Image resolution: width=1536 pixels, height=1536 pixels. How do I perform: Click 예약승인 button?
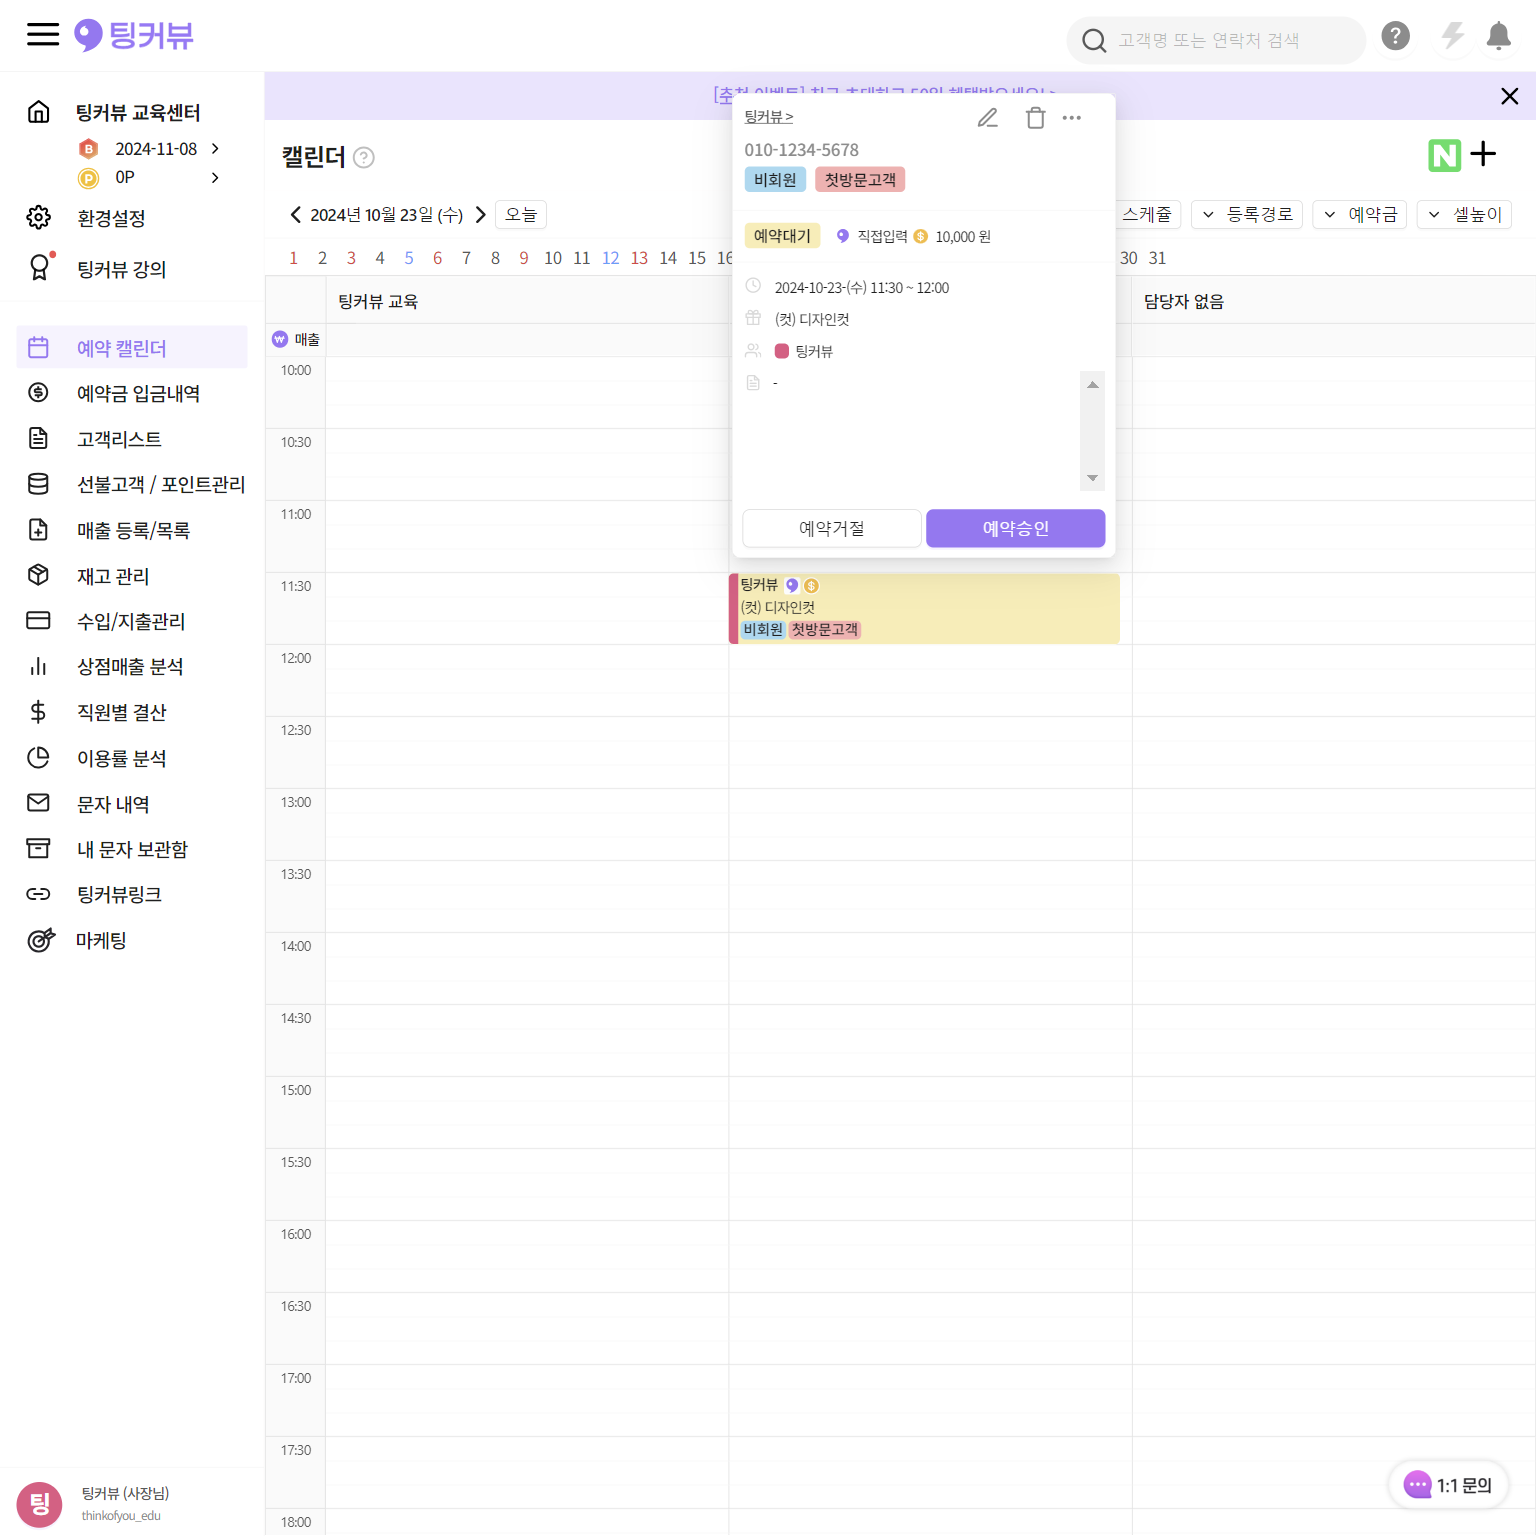point(1015,528)
